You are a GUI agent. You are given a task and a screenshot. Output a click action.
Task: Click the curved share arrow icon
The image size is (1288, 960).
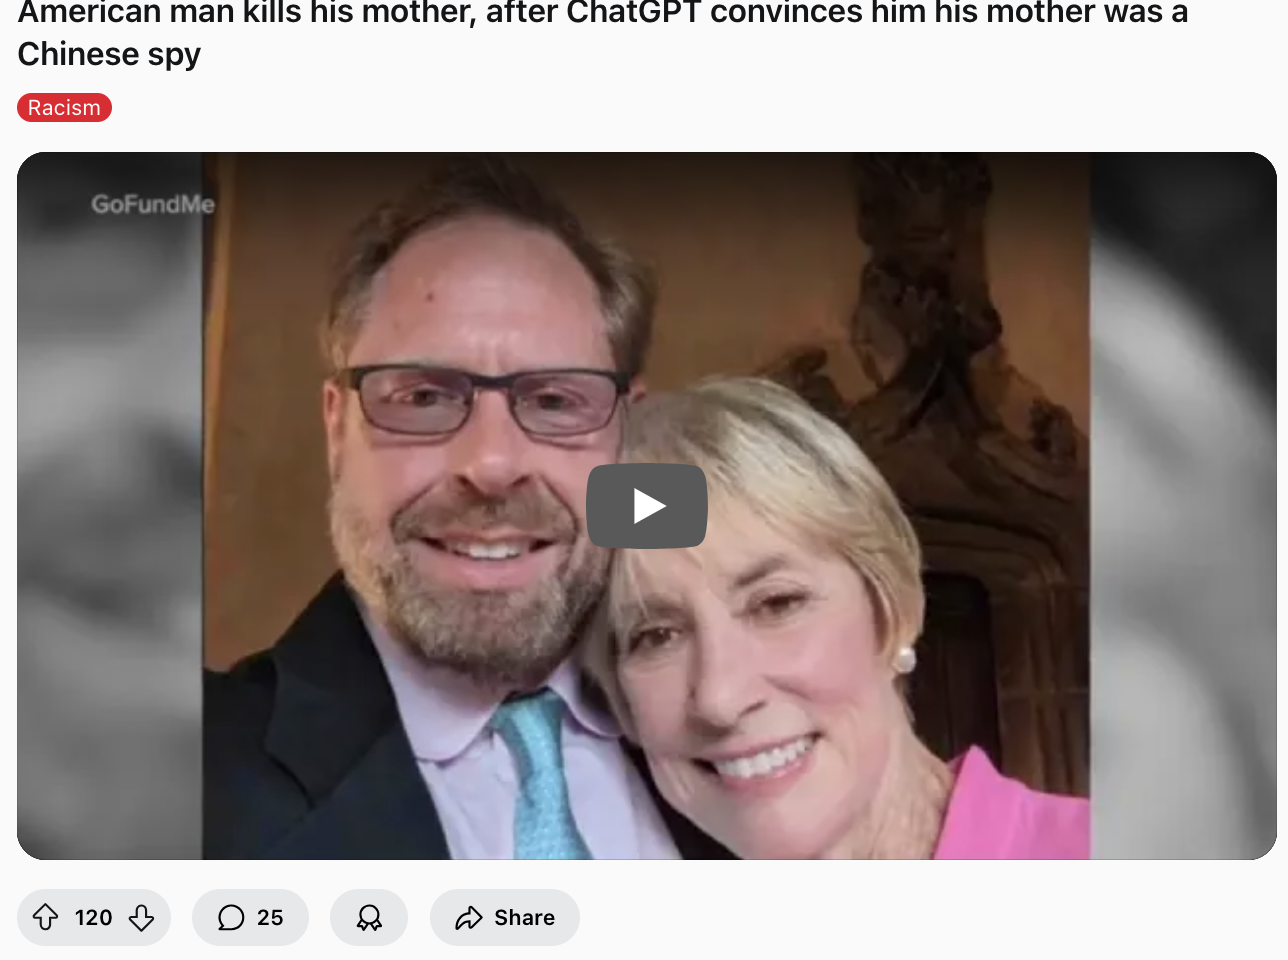[x=469, y=917]
